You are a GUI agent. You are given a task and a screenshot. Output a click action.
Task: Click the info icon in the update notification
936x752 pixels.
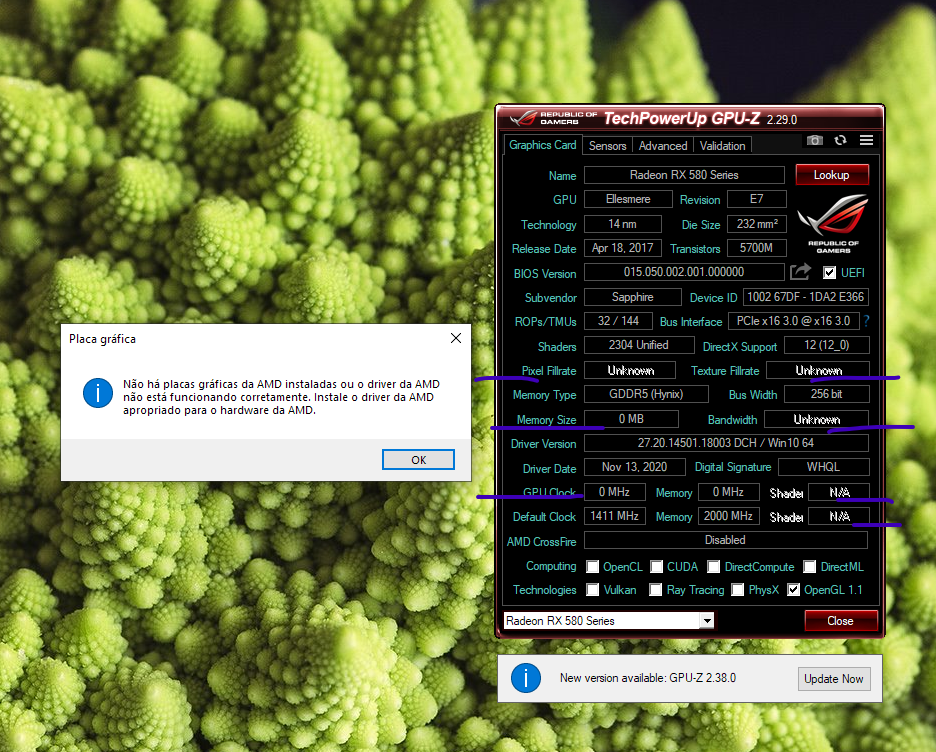(x=526, y=678)
